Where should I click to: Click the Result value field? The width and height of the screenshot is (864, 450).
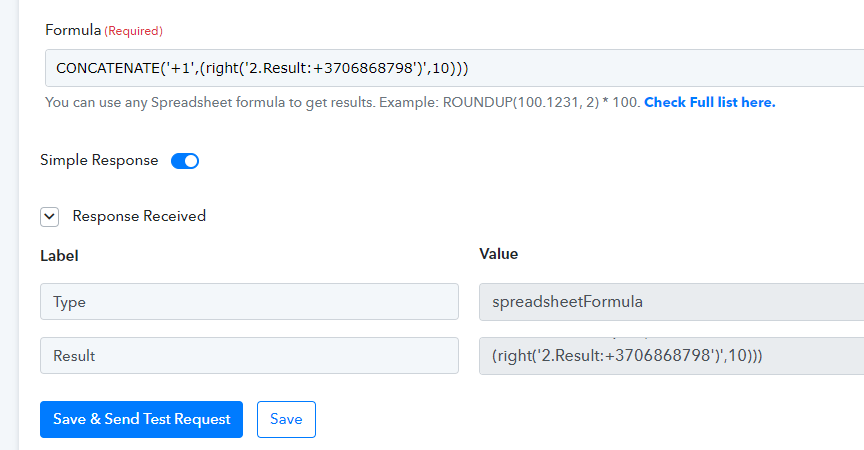(671, 356)
